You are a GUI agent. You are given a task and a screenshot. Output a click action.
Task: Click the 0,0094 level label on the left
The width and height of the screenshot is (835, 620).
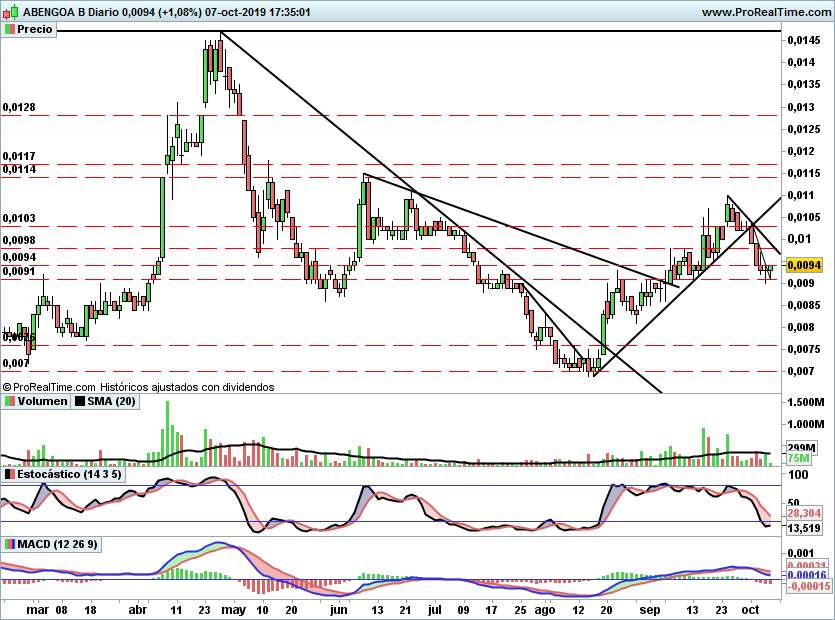coord(19,257)
